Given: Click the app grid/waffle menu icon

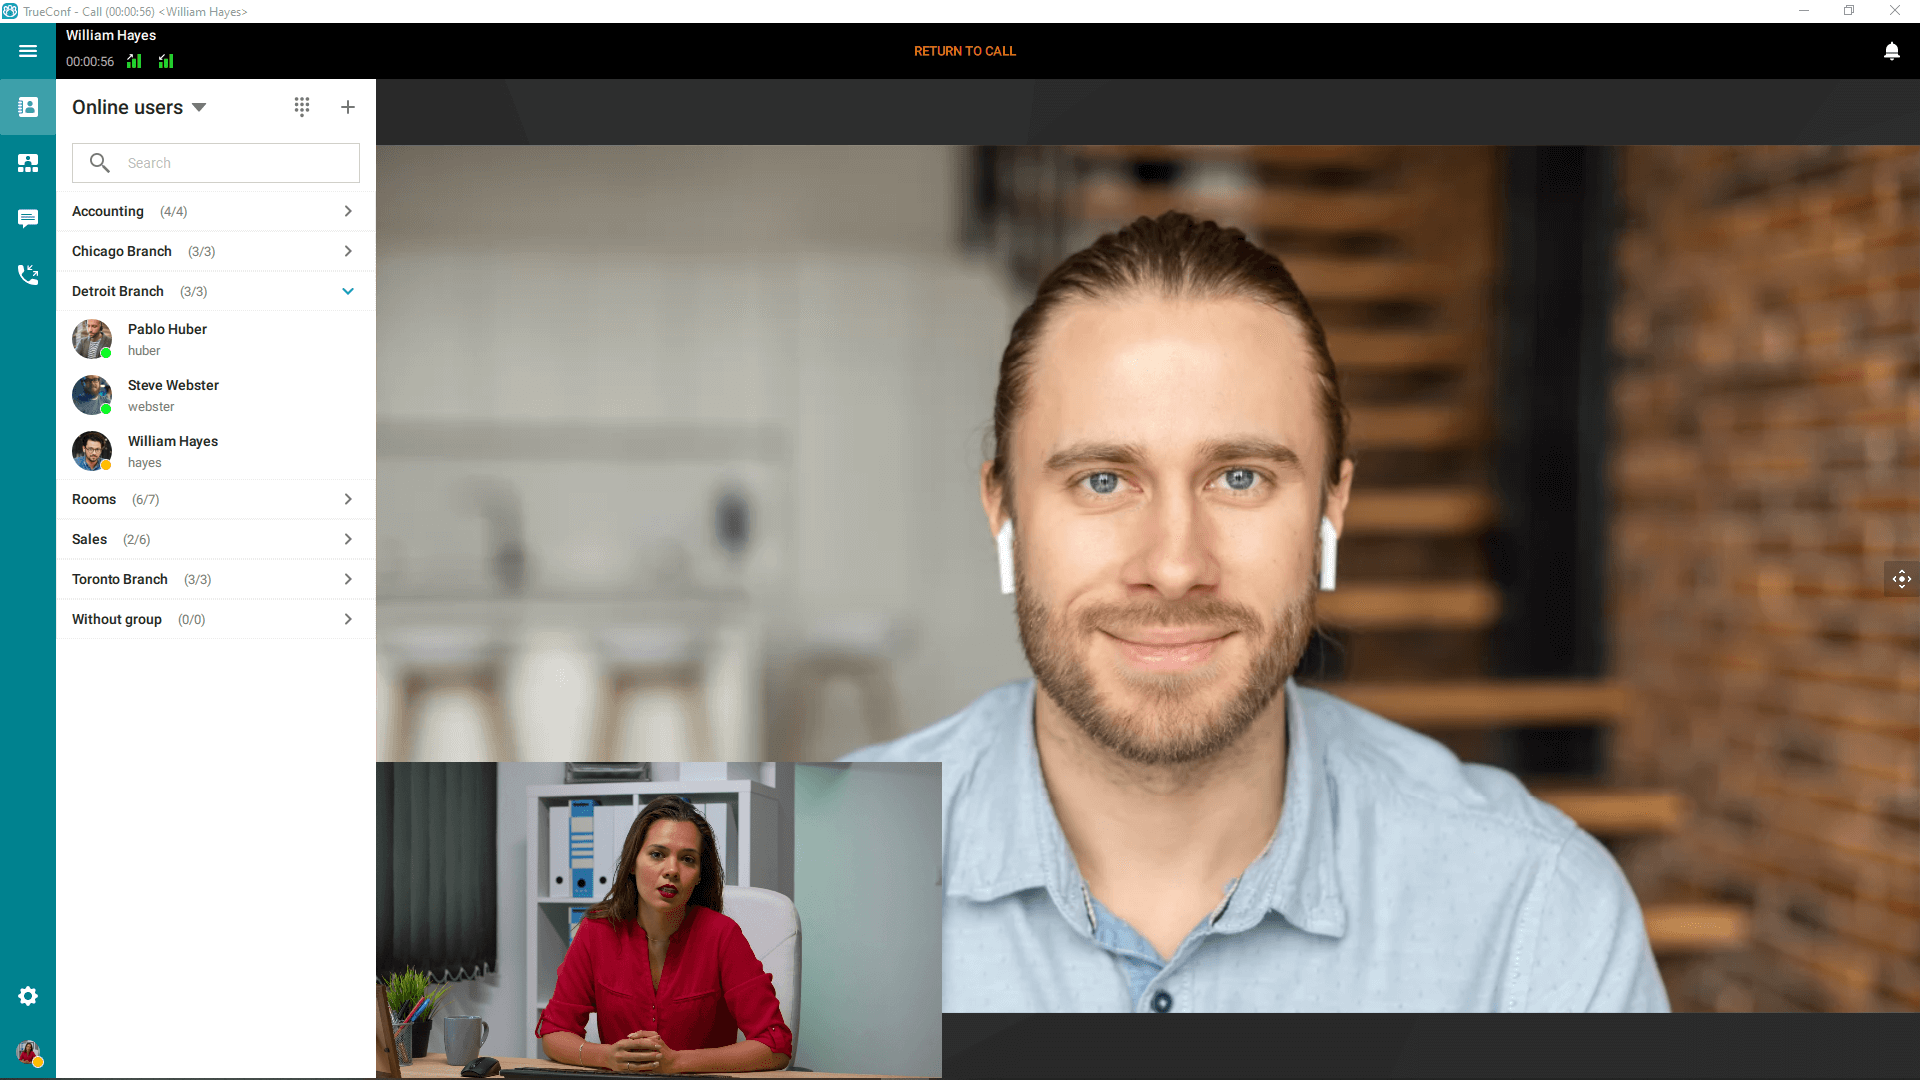Looking at the screenshot, I should click(x=301, y=107).
